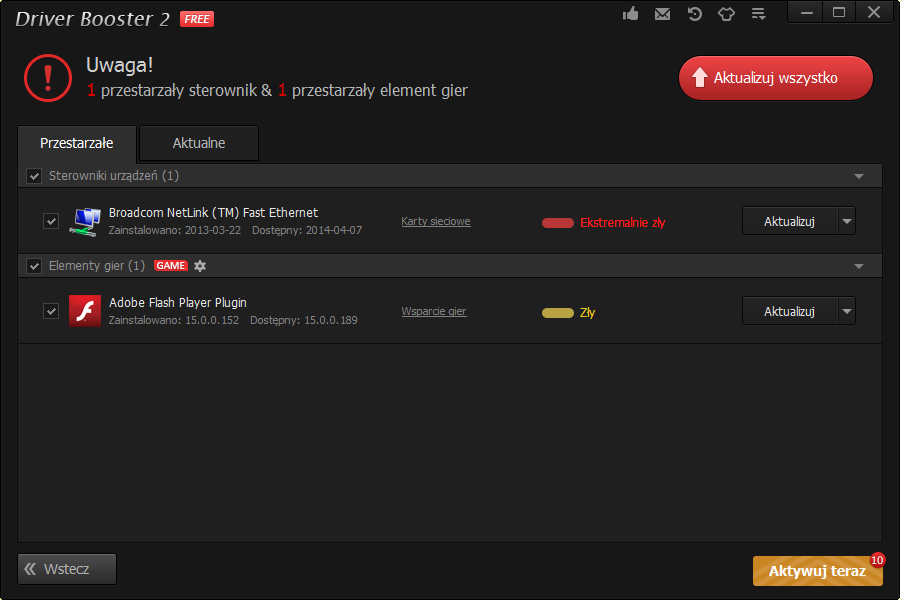Click the Aktualizuj wszystko button

pos(775,78)
